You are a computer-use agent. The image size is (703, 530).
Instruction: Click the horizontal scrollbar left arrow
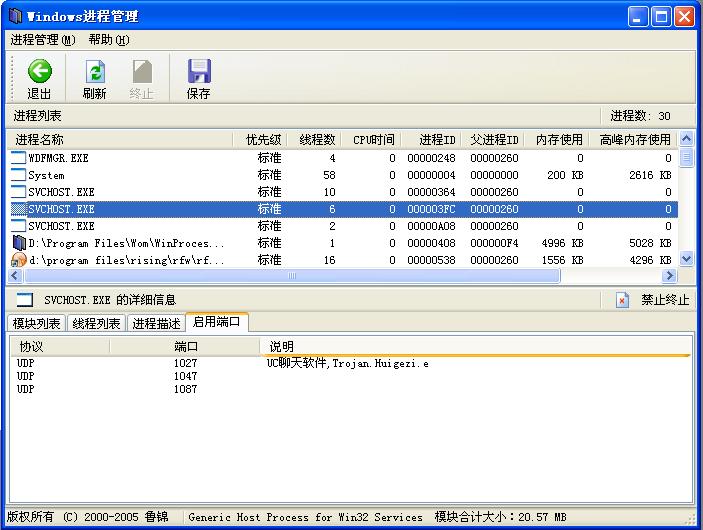click(15, 275)
